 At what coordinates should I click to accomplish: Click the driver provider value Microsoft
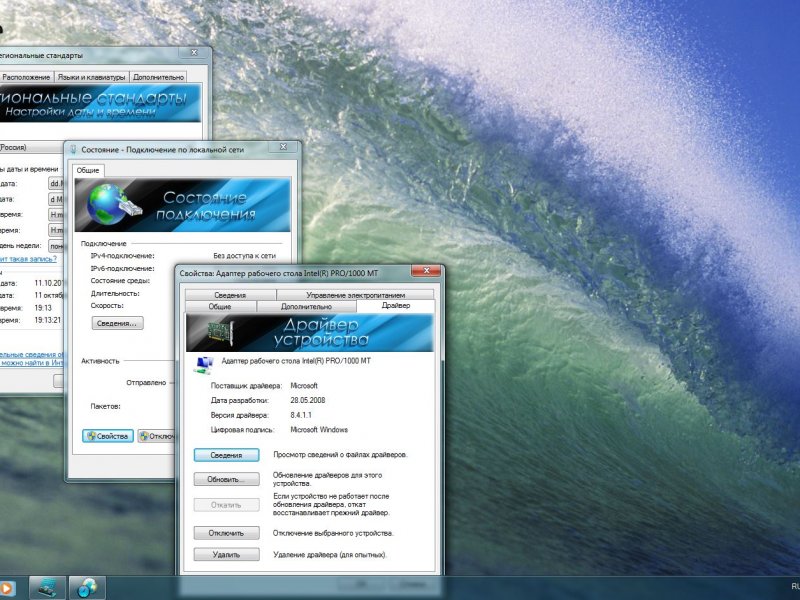coord(304,386)
